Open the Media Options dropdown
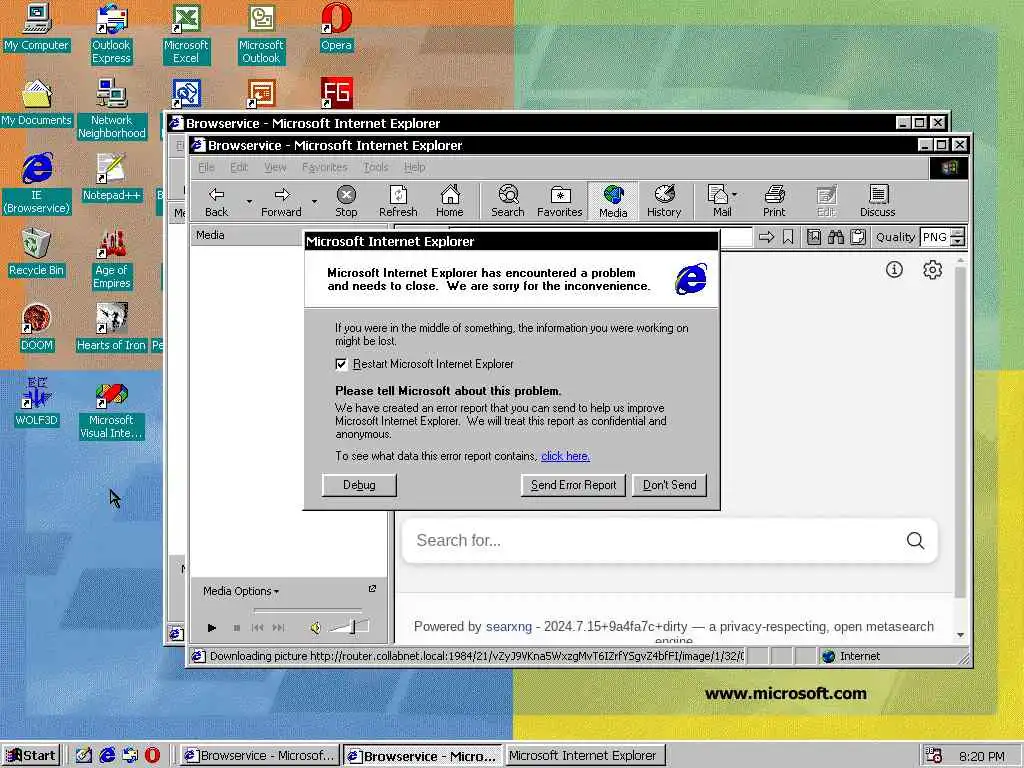 (x=241, y=591)
